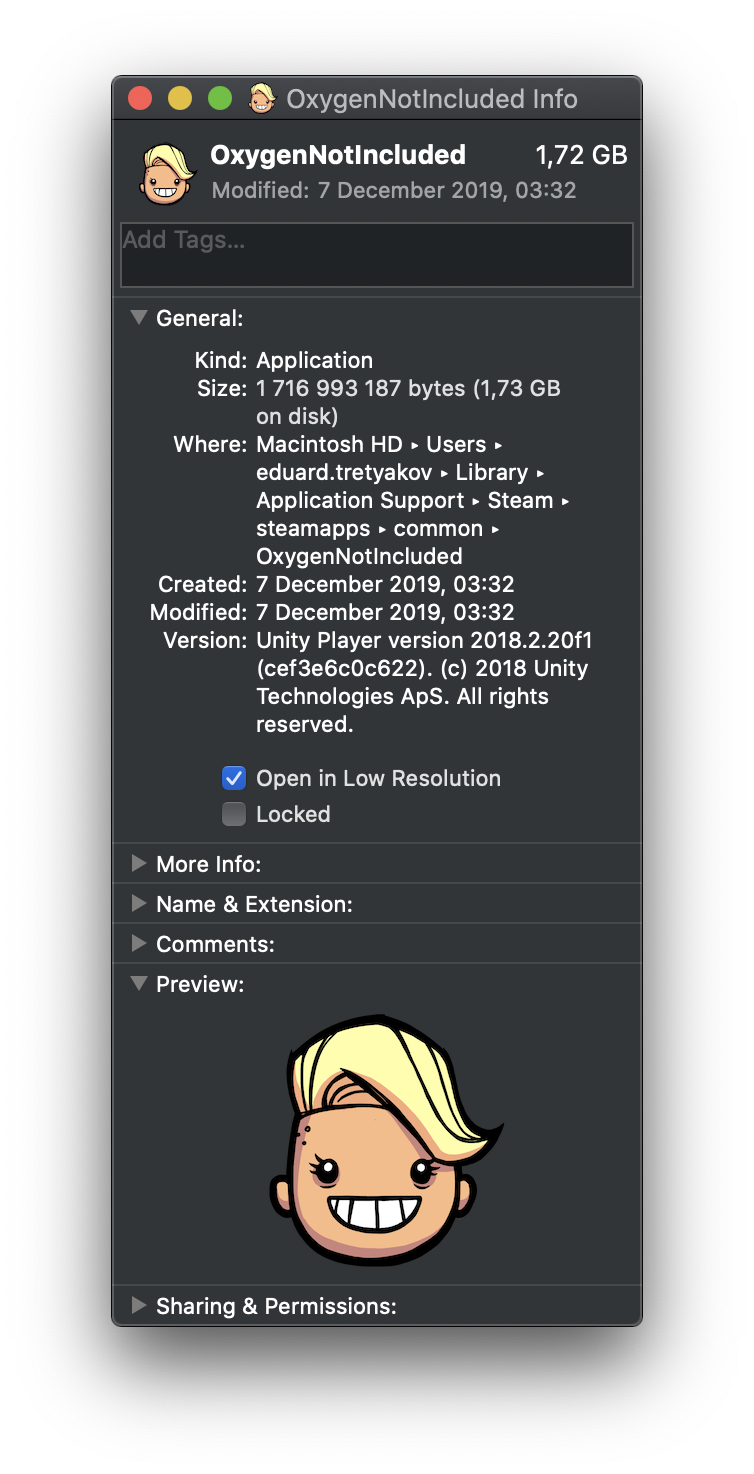Image resolution: width=754 pixels, height=1474 pixels.
Task: Click the Add Tags input field
Action: click(x=377, y=255)
